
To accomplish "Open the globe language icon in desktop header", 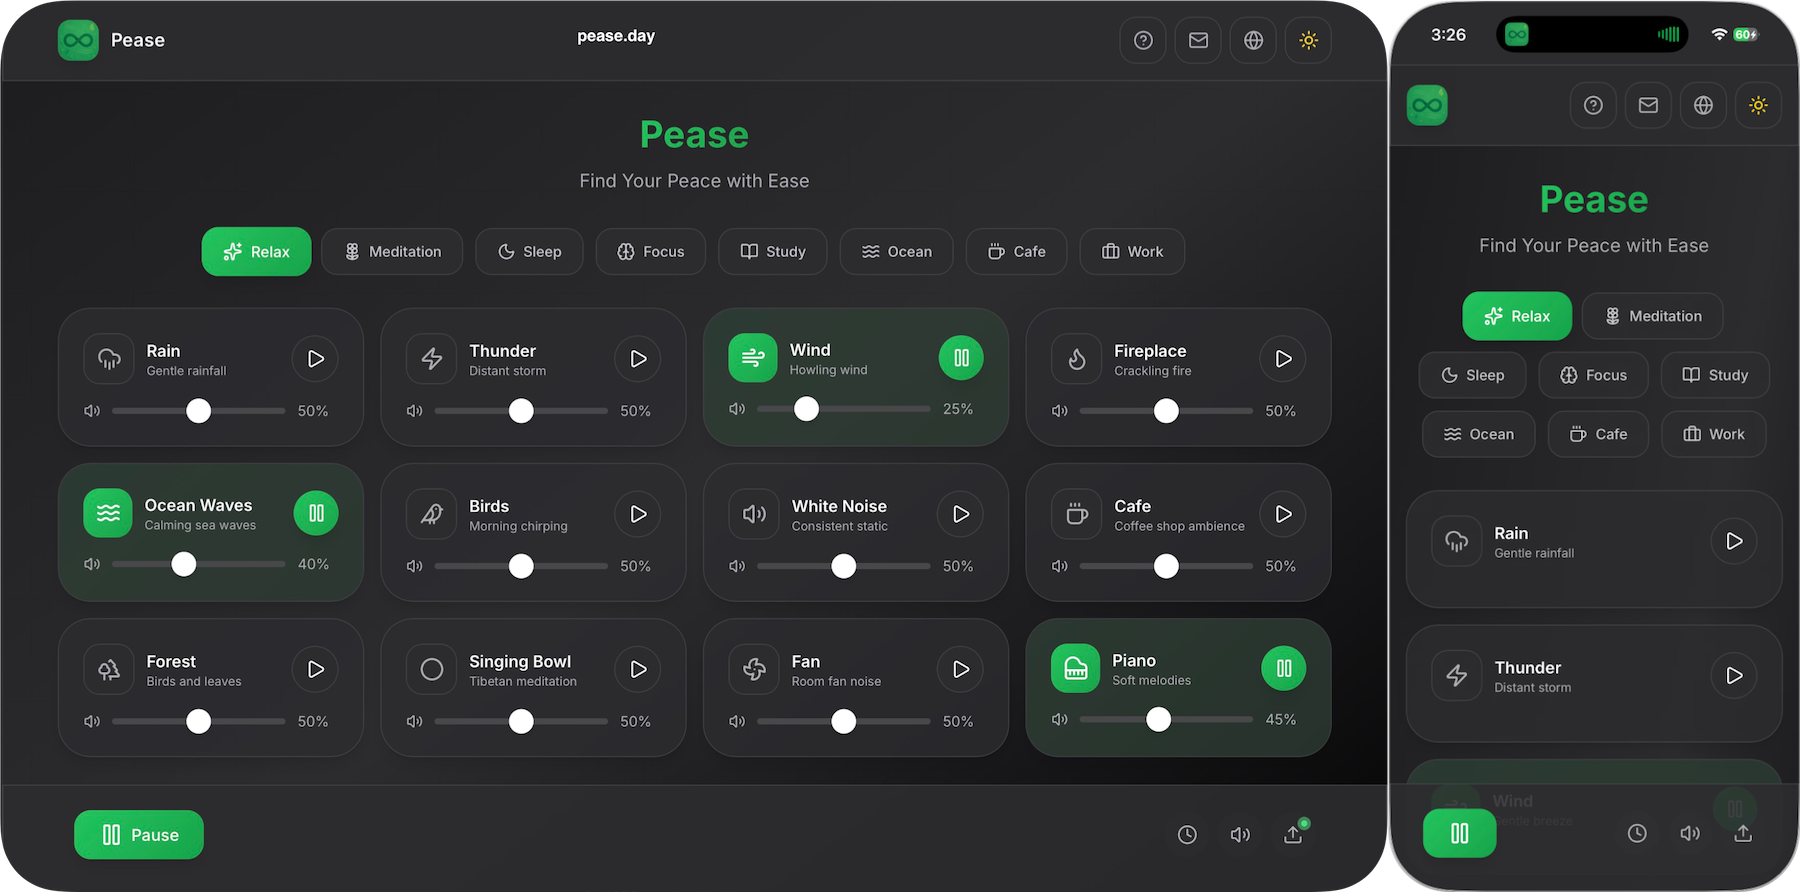I will 1253,41.
